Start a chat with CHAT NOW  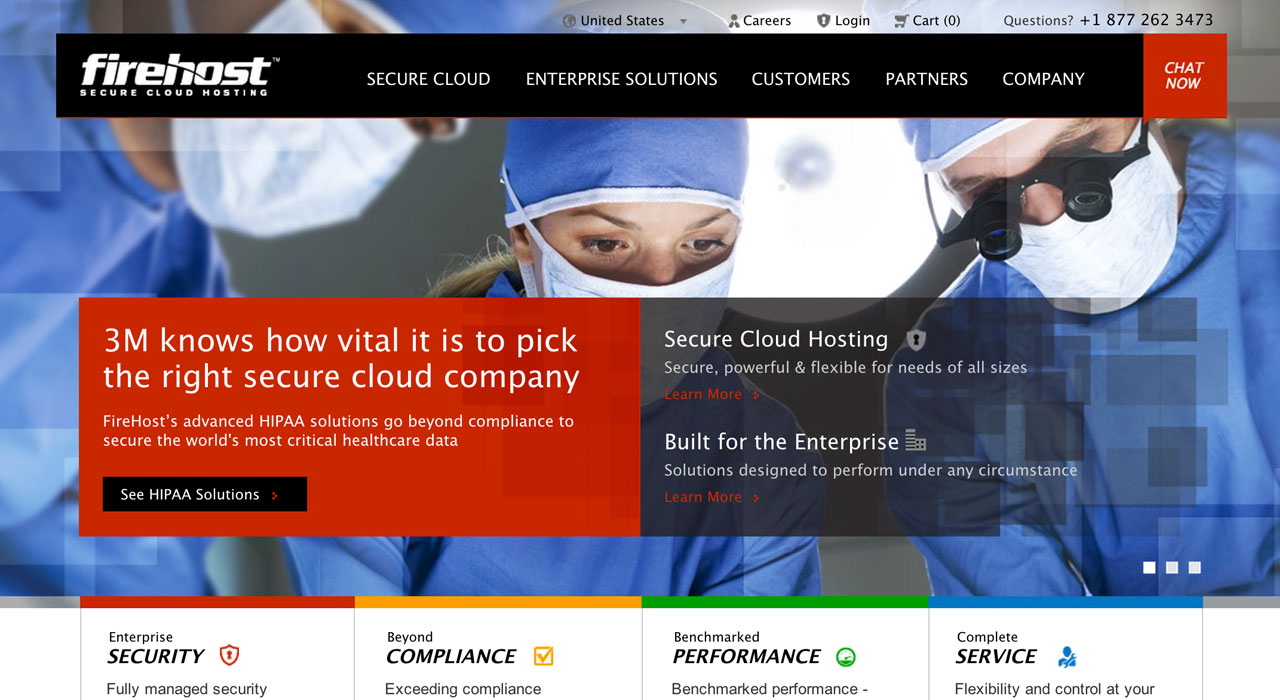(1184, 76)
